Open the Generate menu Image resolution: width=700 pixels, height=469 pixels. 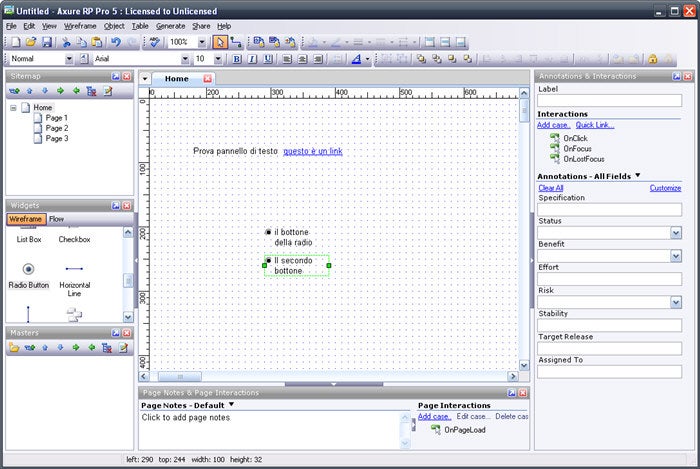pyautogui.click(x=170, y=26)
